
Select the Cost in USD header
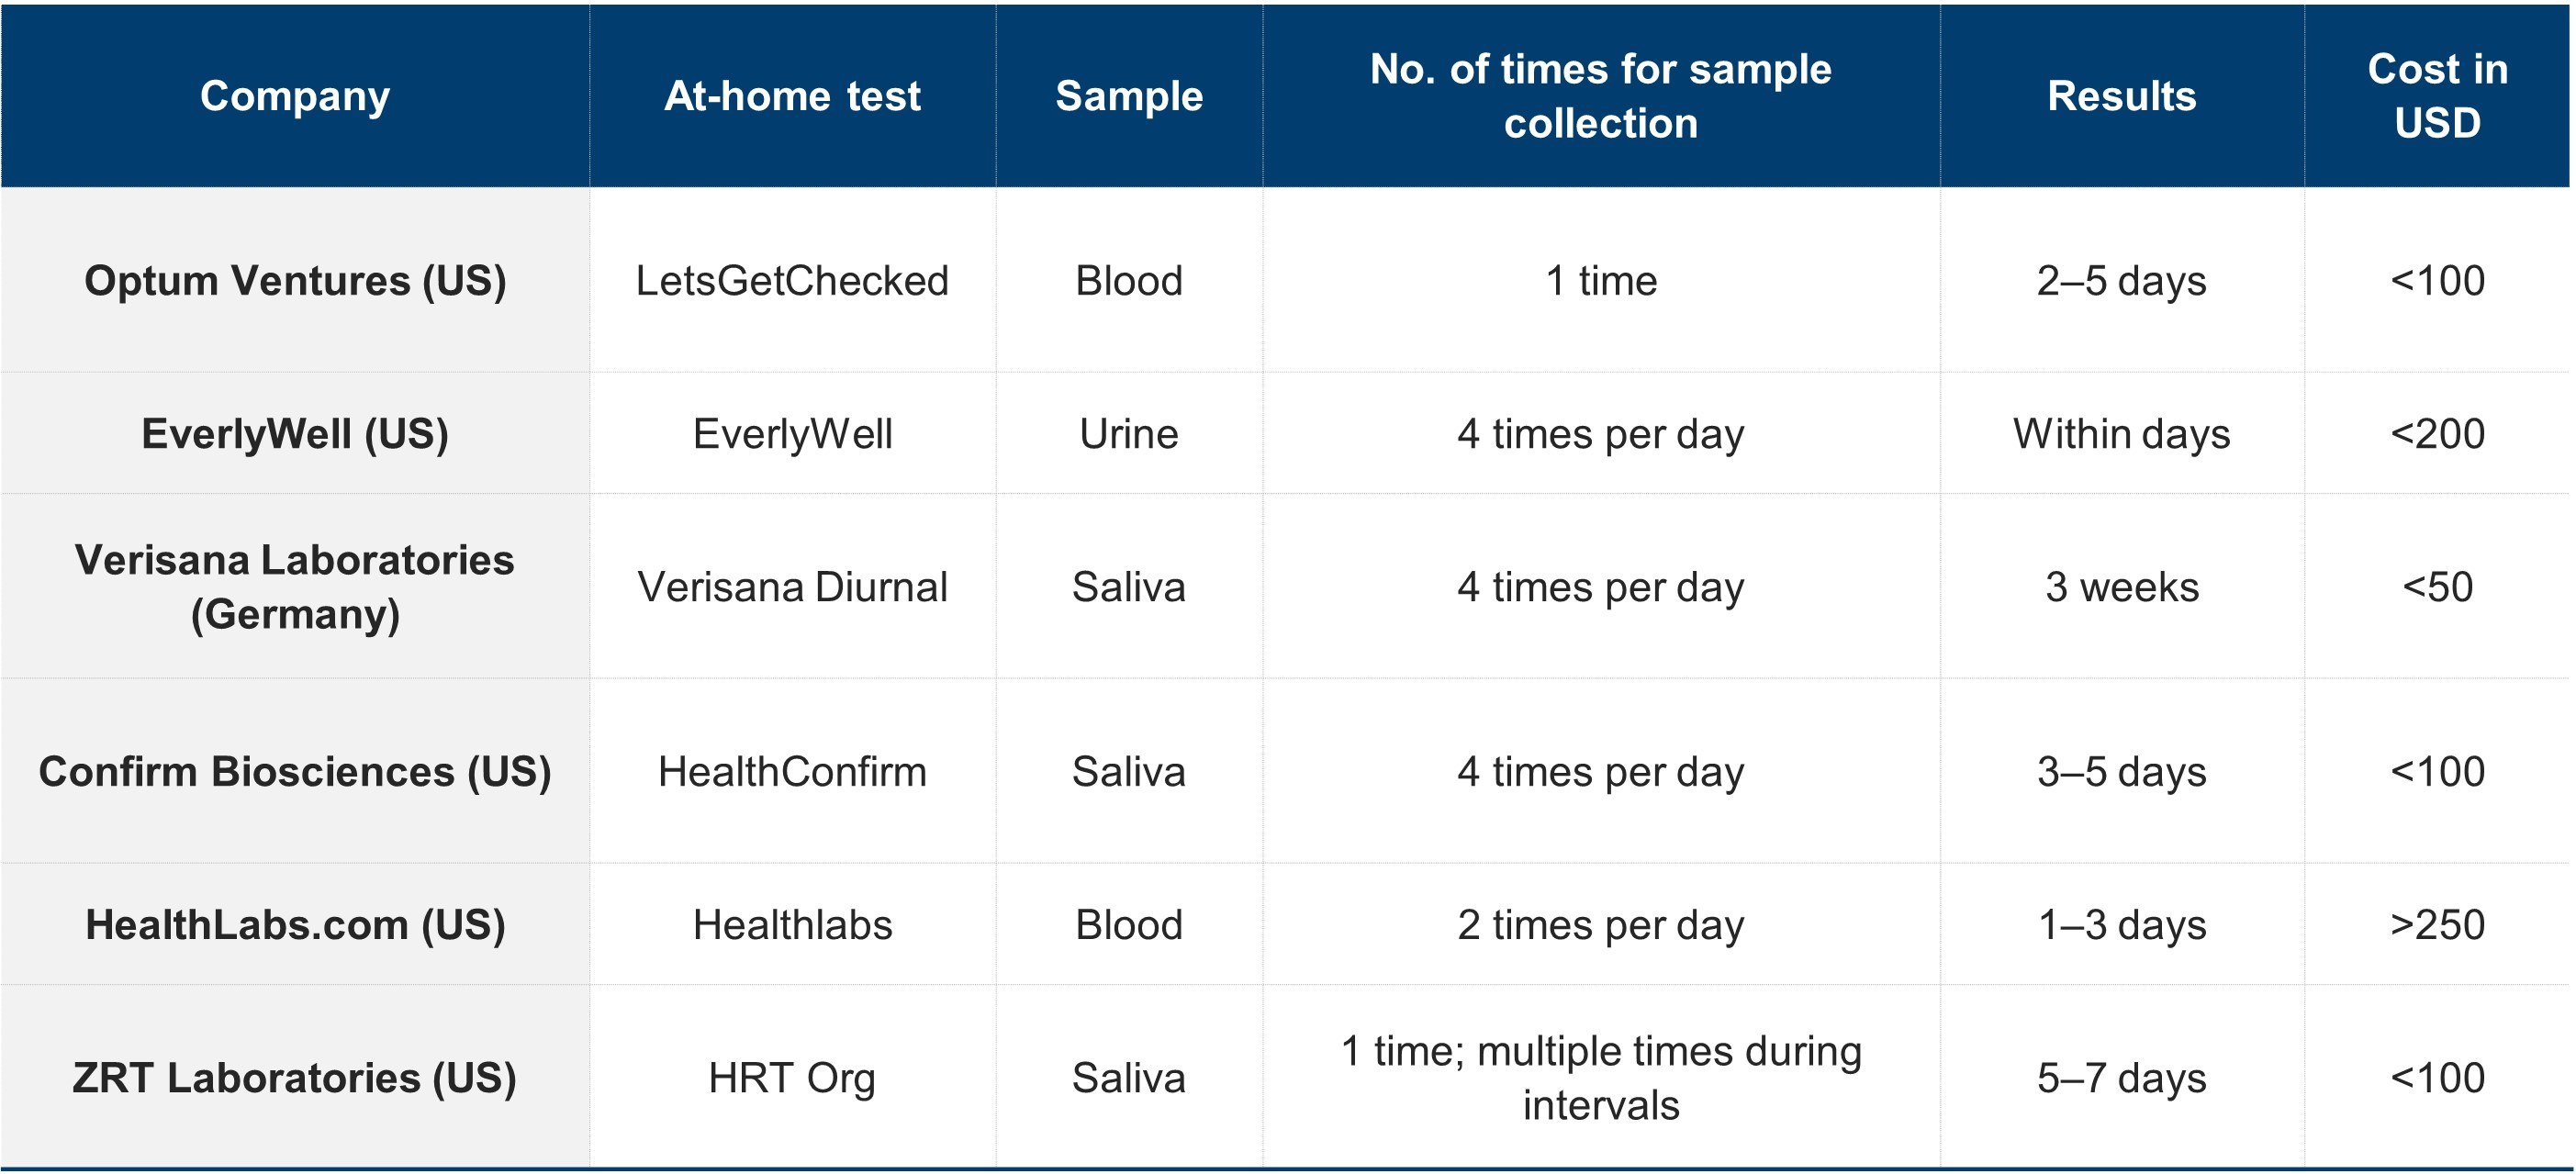tap(2437, 96)
